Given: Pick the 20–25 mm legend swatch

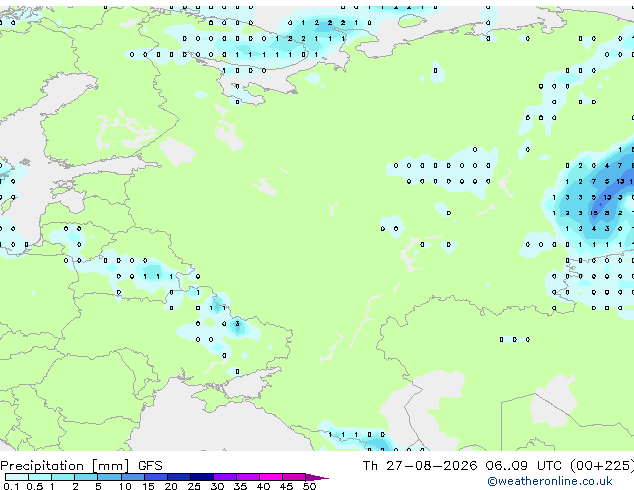Looking at the screenshot, I should (178, 477).
